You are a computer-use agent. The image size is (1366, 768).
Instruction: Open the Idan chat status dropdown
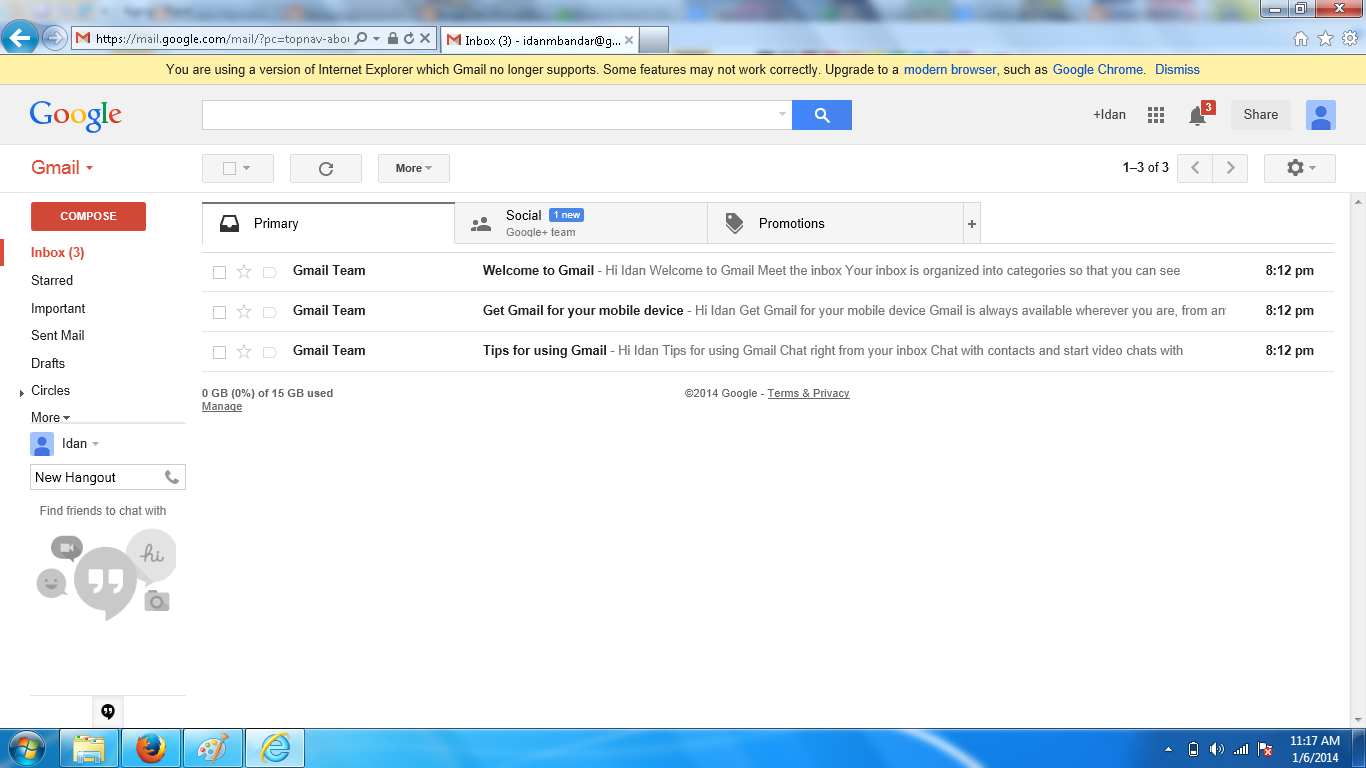tap(96, 444)
